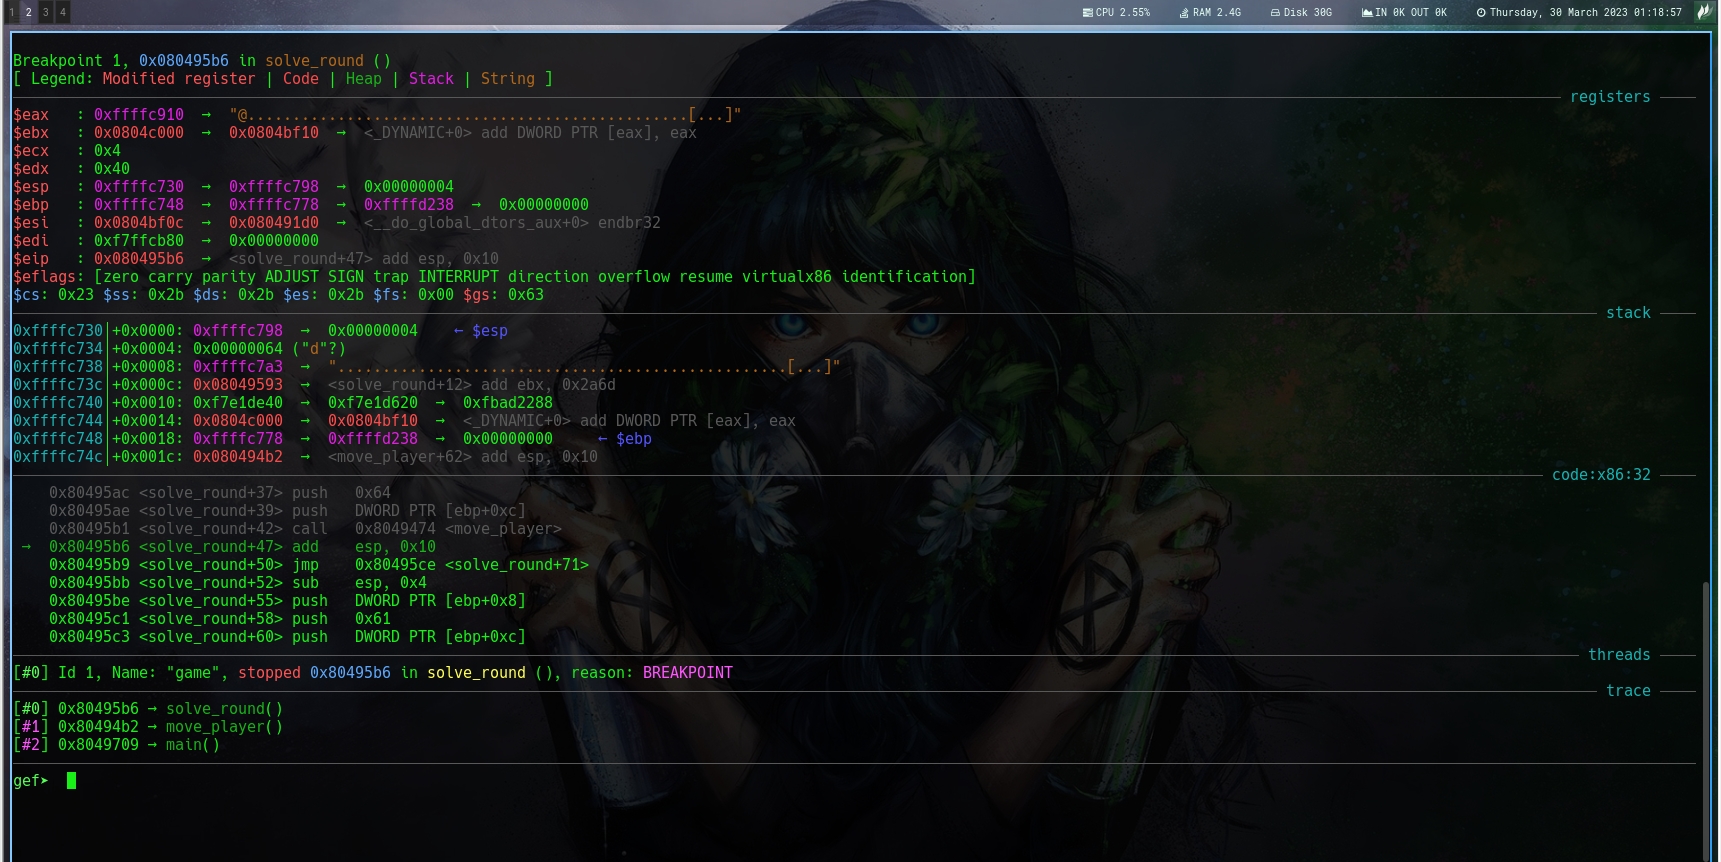The width and height of the screenshot is (1721, 862).
Task: Click the stack value "0x00000064"
Action: point(238,348)
